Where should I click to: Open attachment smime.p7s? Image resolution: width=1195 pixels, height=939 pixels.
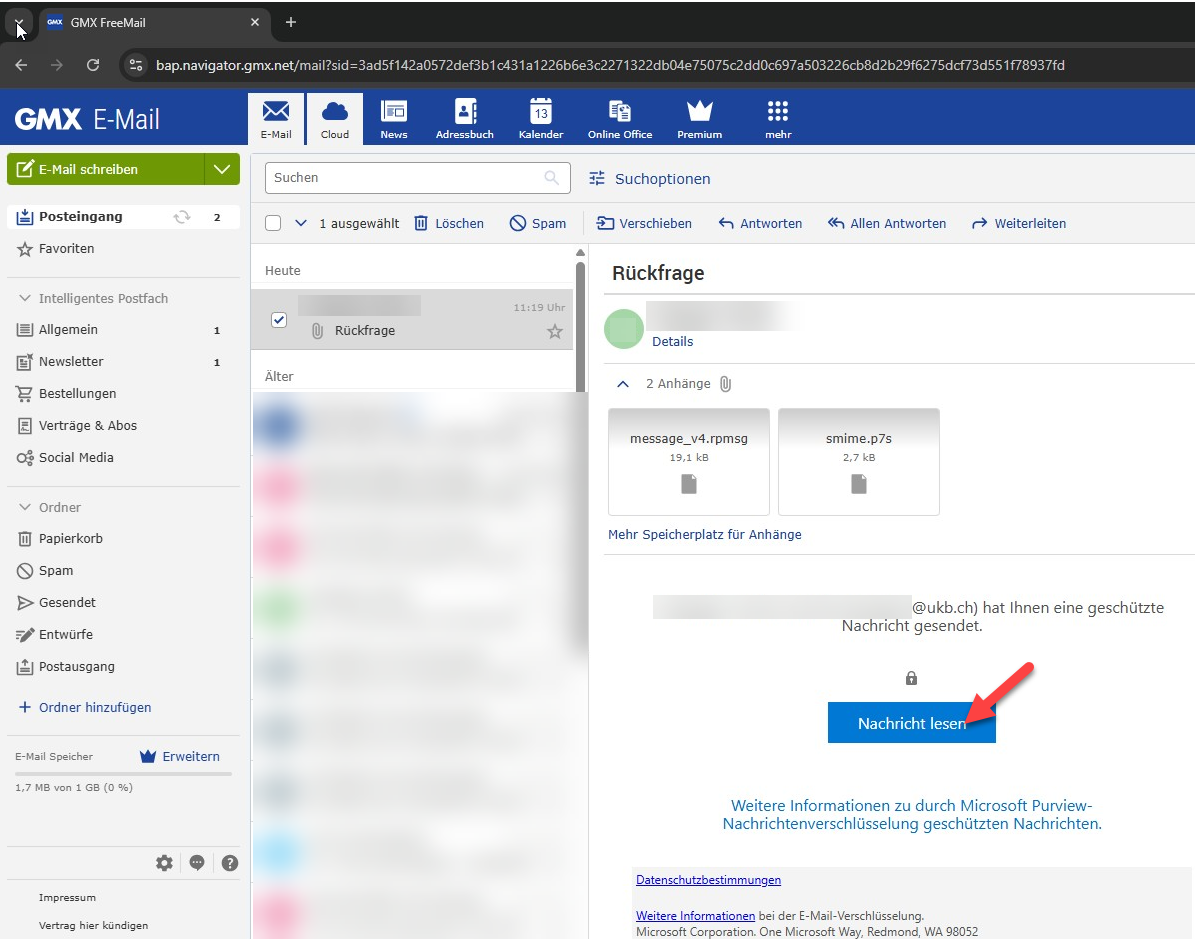point(859,462)
